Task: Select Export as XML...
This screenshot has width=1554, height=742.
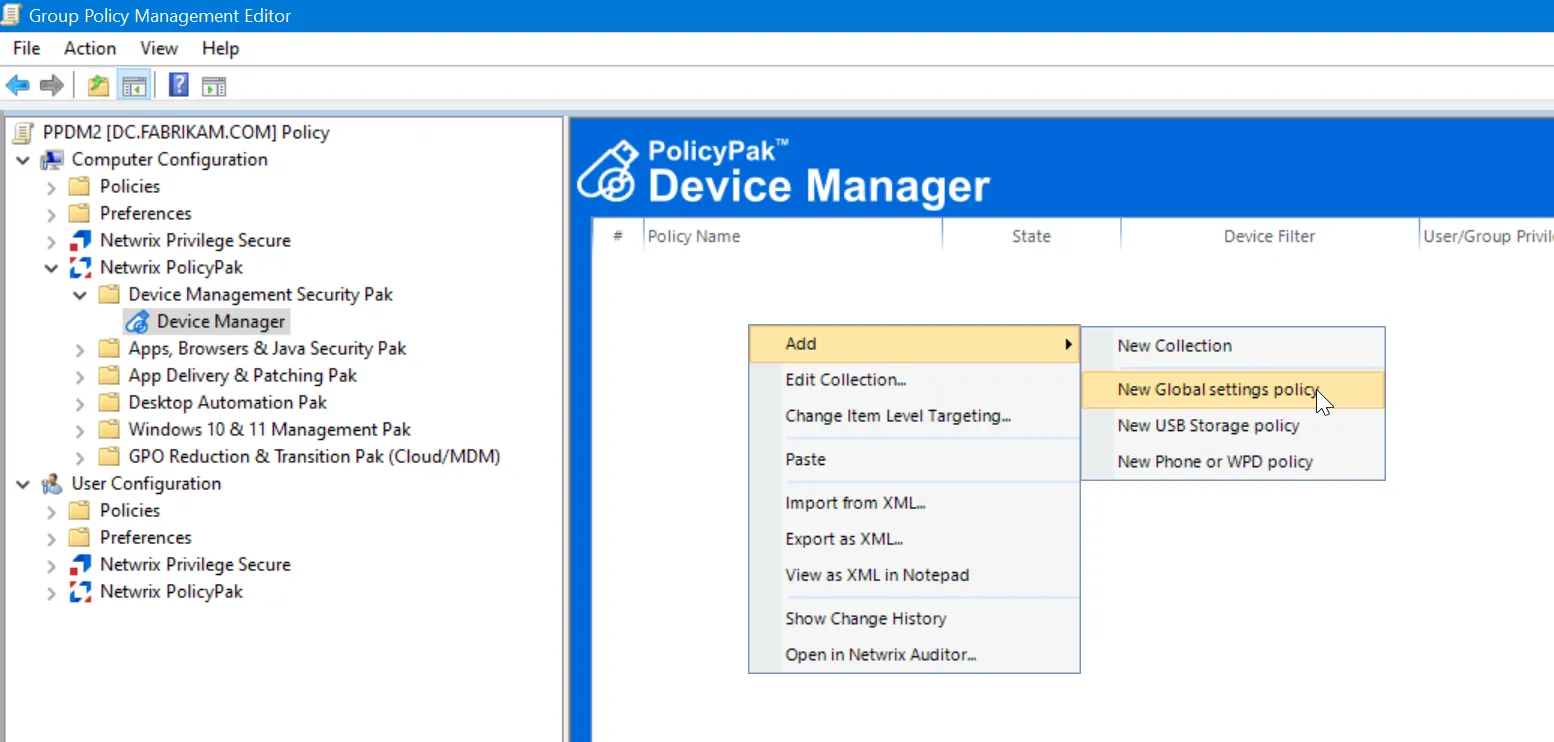Action: 914,539
